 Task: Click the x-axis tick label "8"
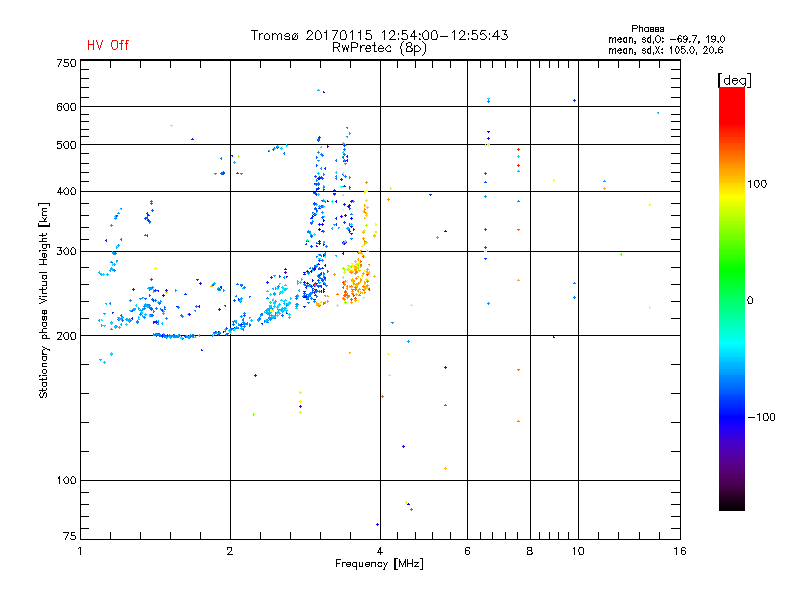click(530, 551)
